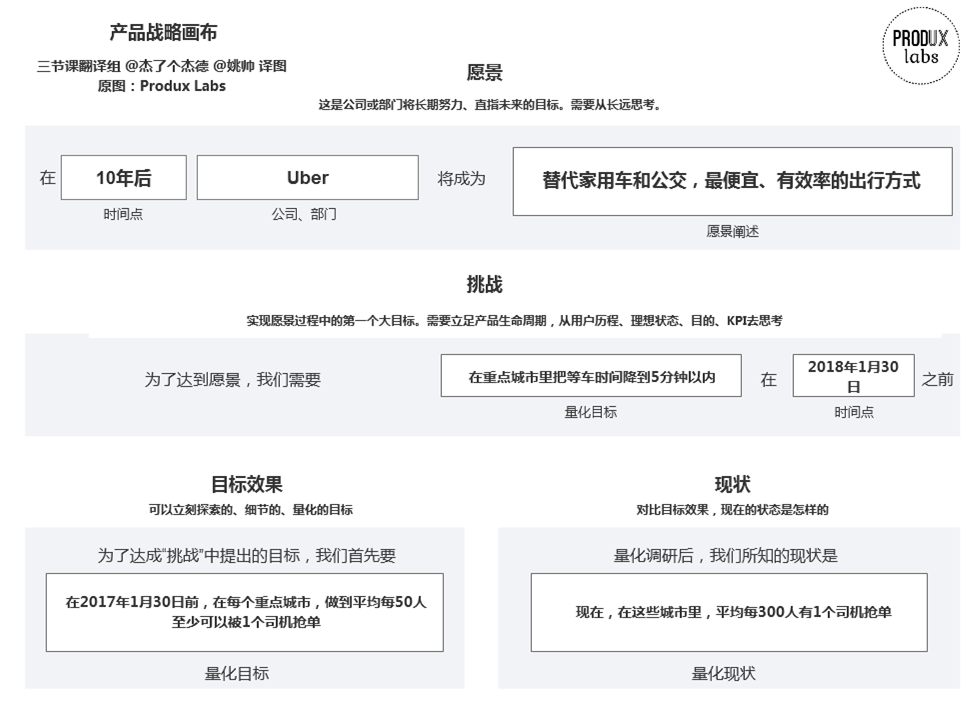Image resolution: width=972 pixels, height=713 pixels.
Task: Select the 'Uber' company field
Action: click(307, 177)
